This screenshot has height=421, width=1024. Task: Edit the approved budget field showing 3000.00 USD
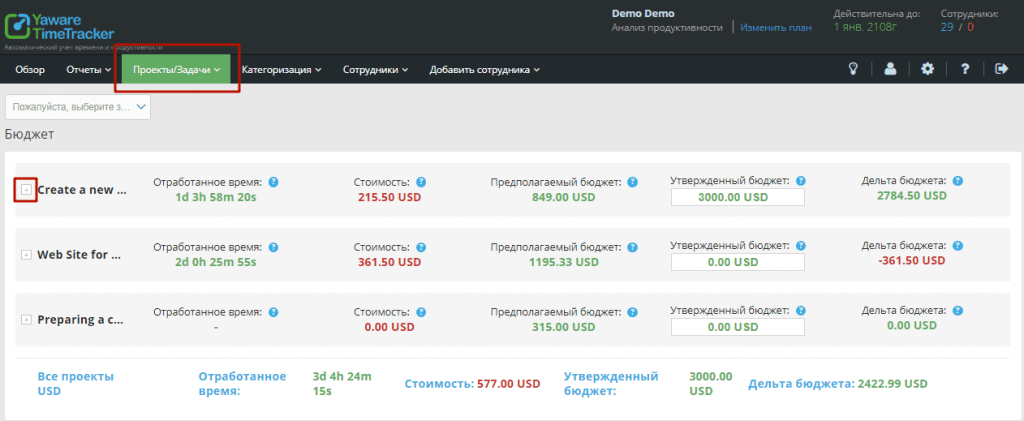click(x=738, y=197)
